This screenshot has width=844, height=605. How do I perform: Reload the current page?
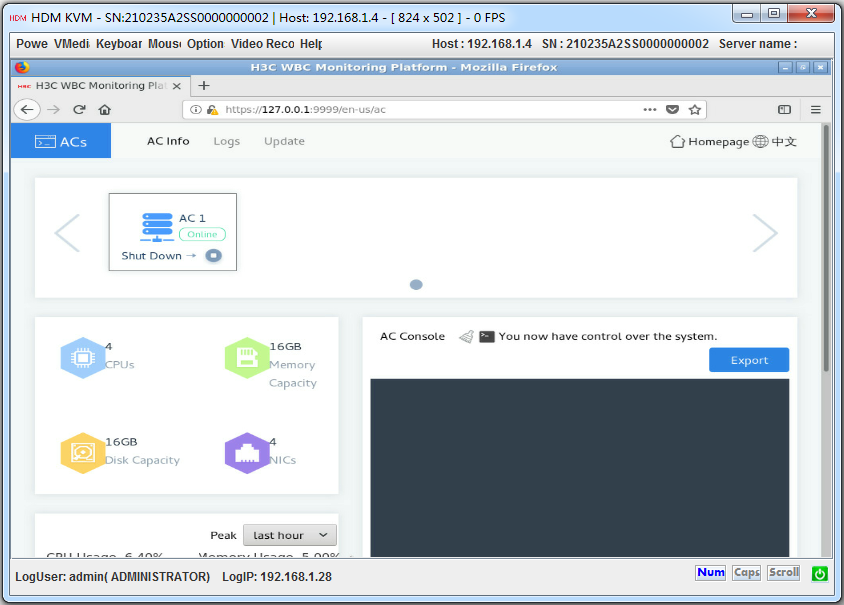[79, 110]
